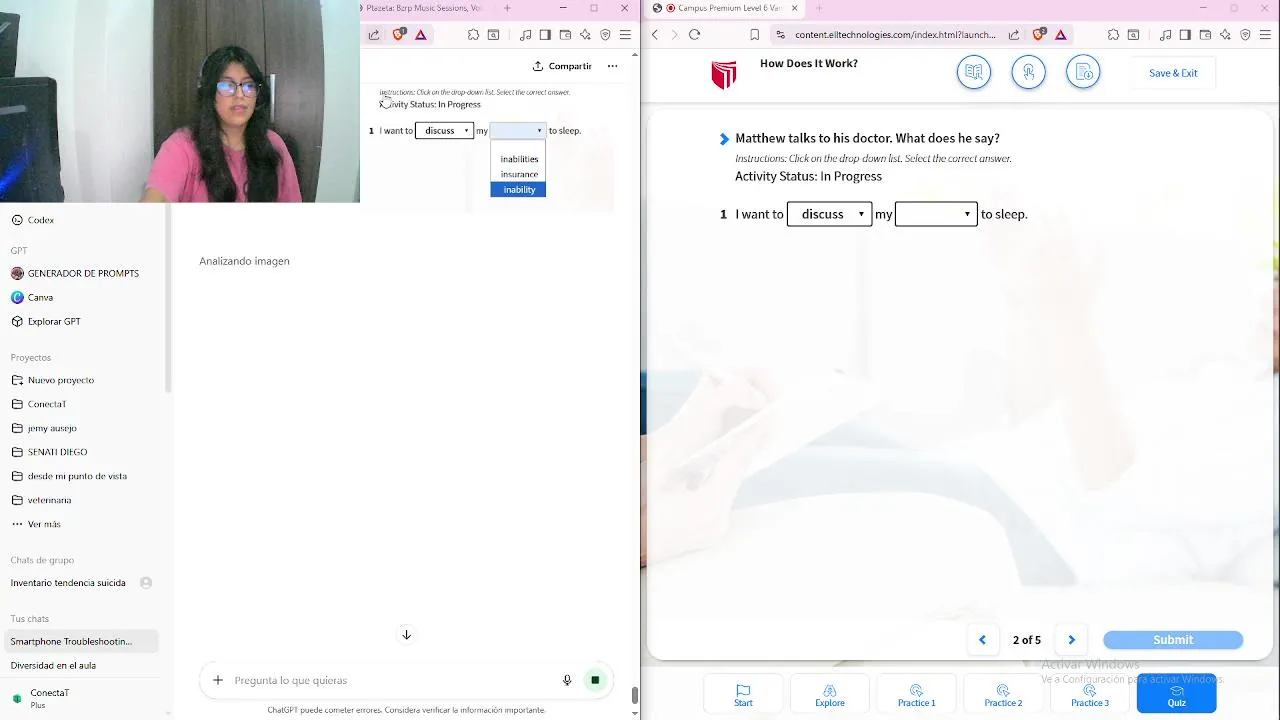Viewport: 1280px width, 720px height.
Task: Open the glossary book icon in lesson header
Action: [x=974, y=72]
